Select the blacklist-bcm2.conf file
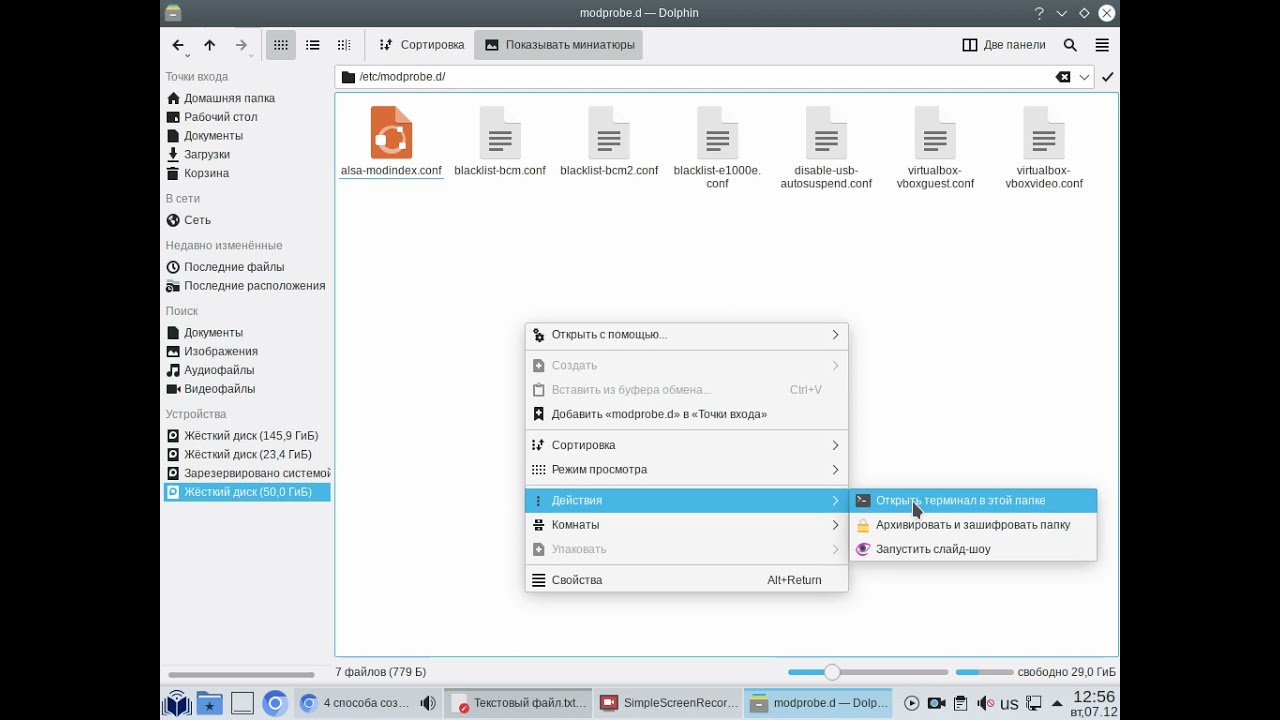The height and width of the screenshot is (720, 1280). tap(609, 142)
